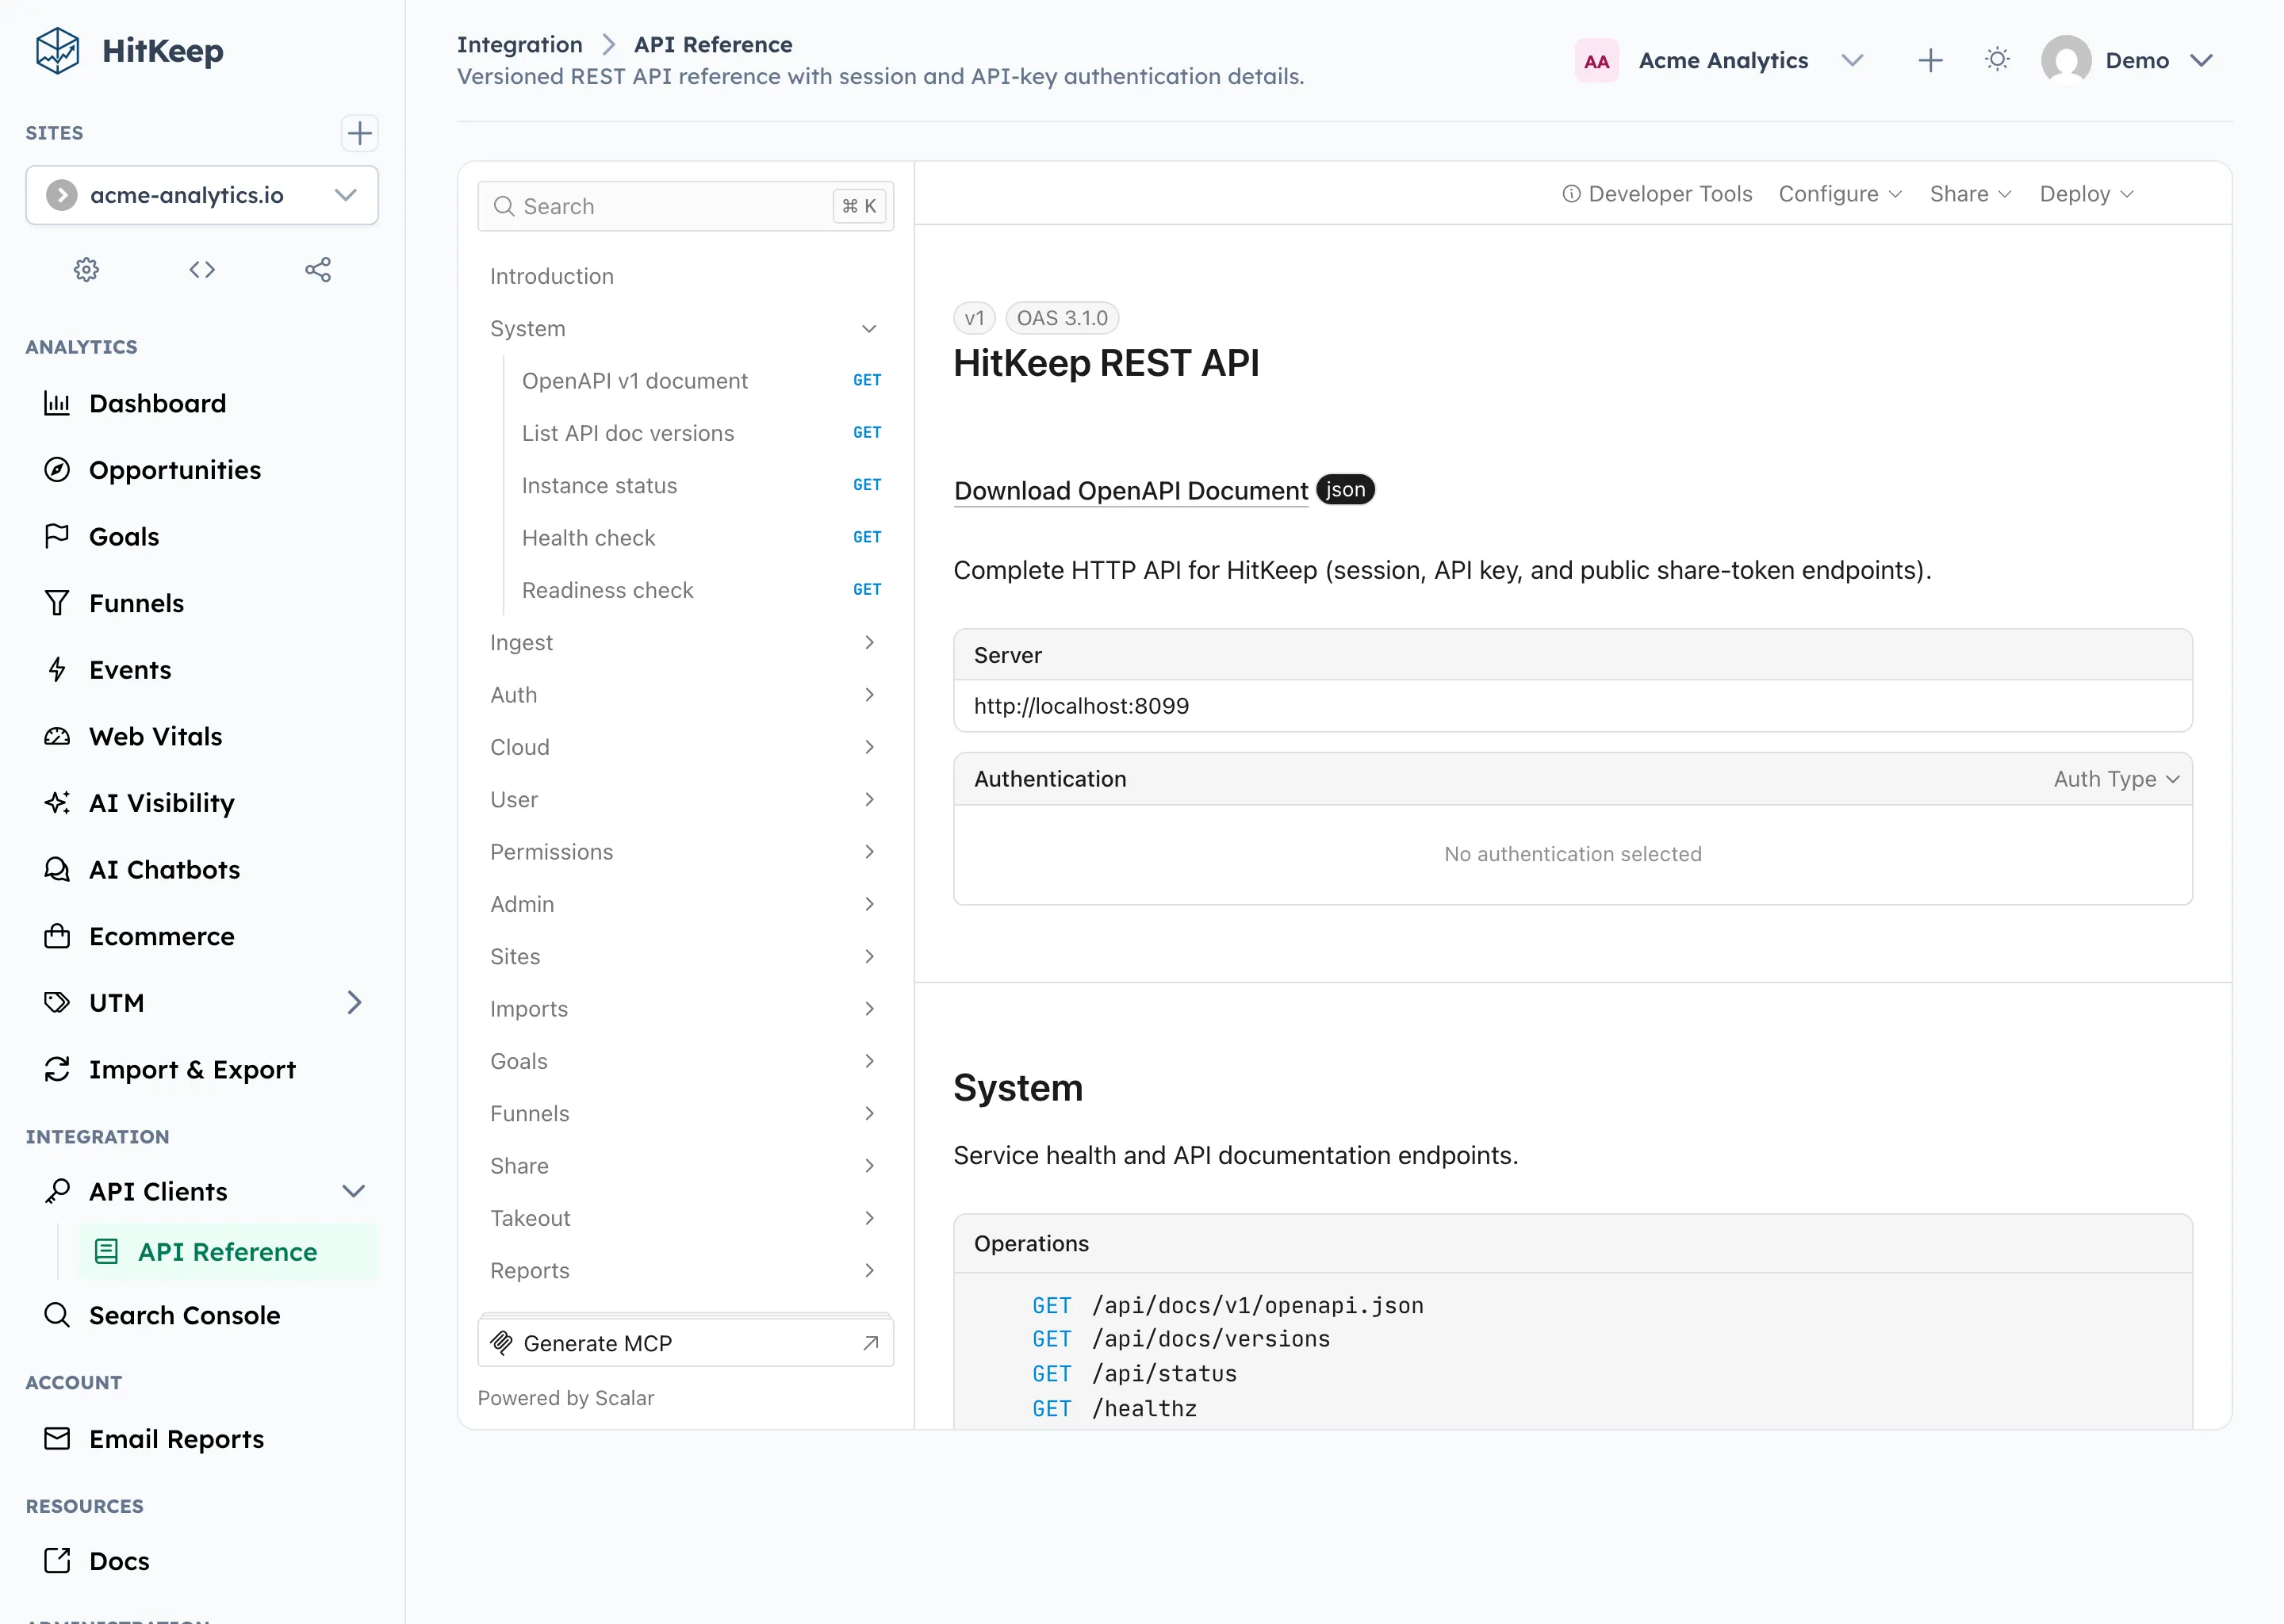Add a new site with plus icon
The height and width of the screenshot is (1624, 2284).
(359, 133)
